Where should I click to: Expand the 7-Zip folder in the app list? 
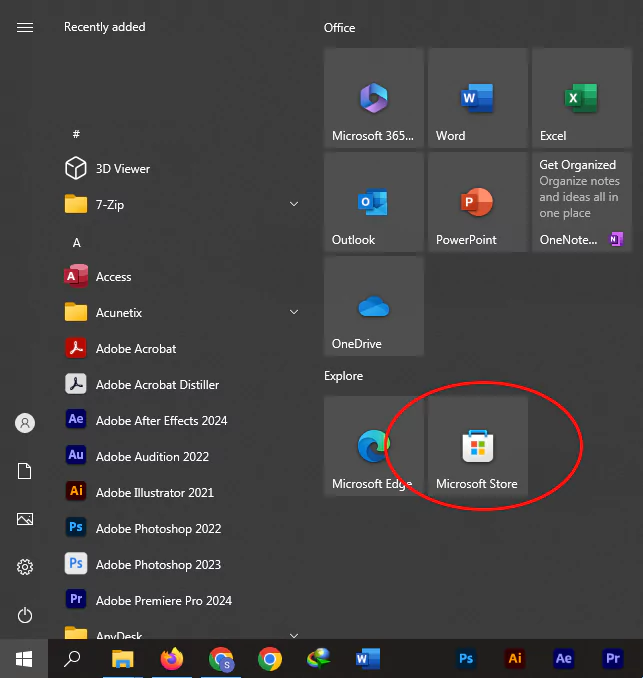[x=294, y=204]
